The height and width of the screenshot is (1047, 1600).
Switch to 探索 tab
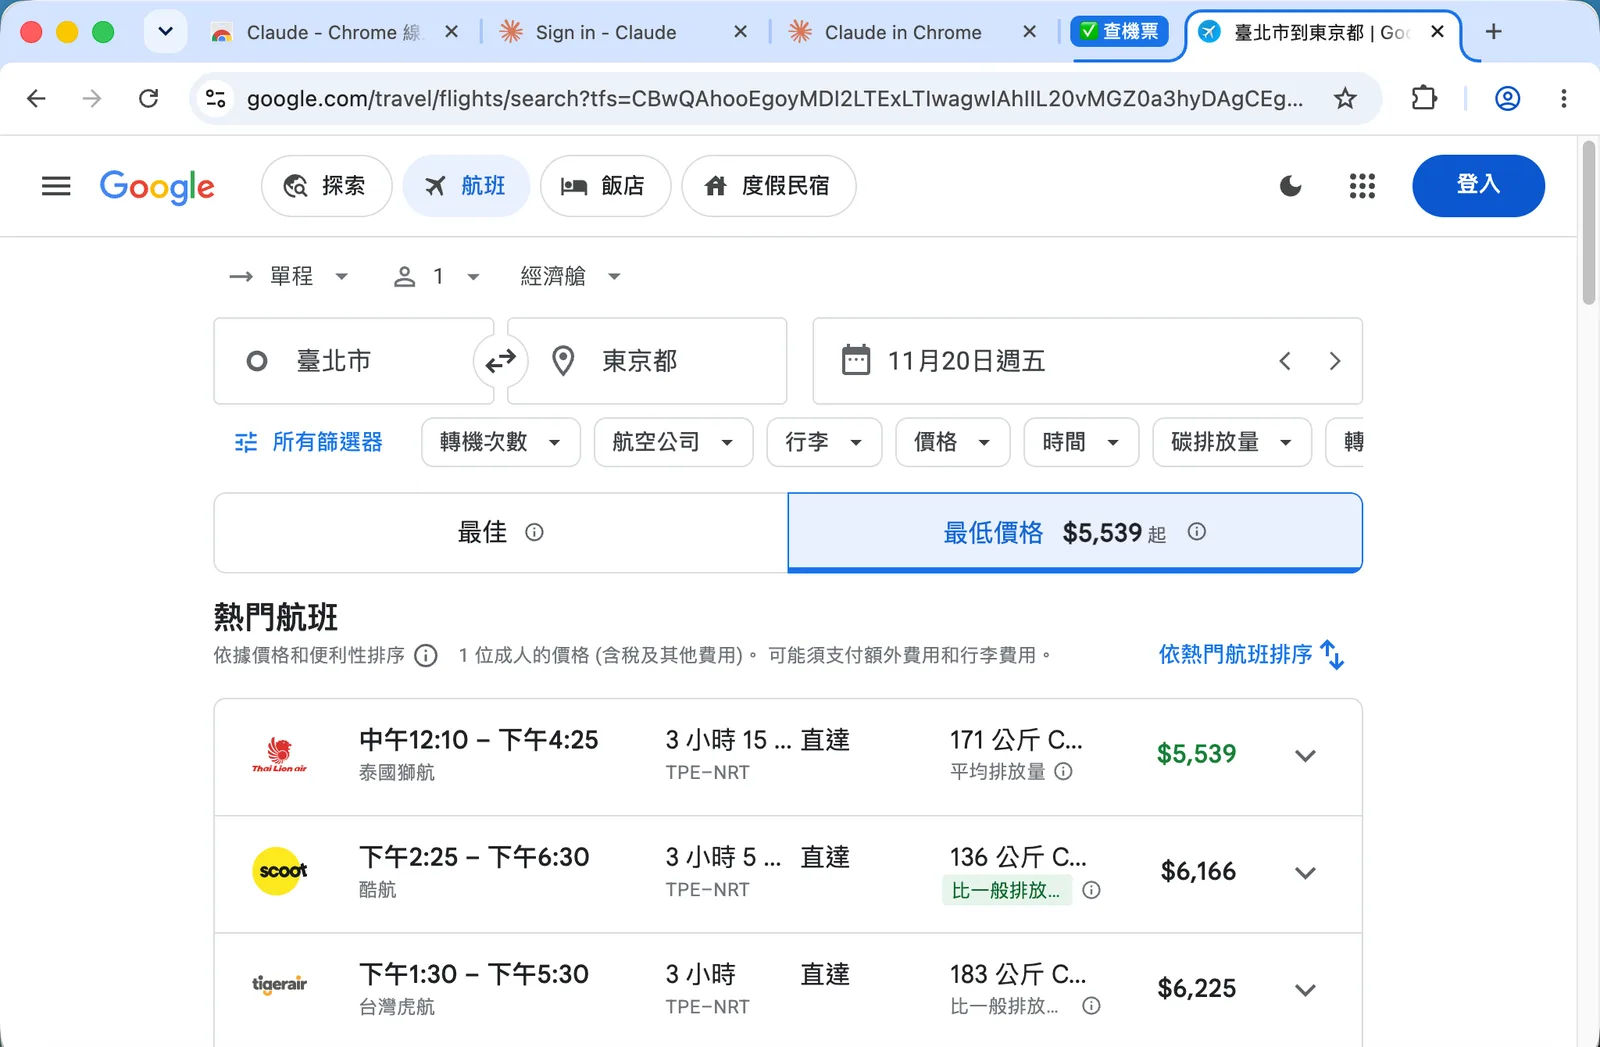(x=326, y=186)
